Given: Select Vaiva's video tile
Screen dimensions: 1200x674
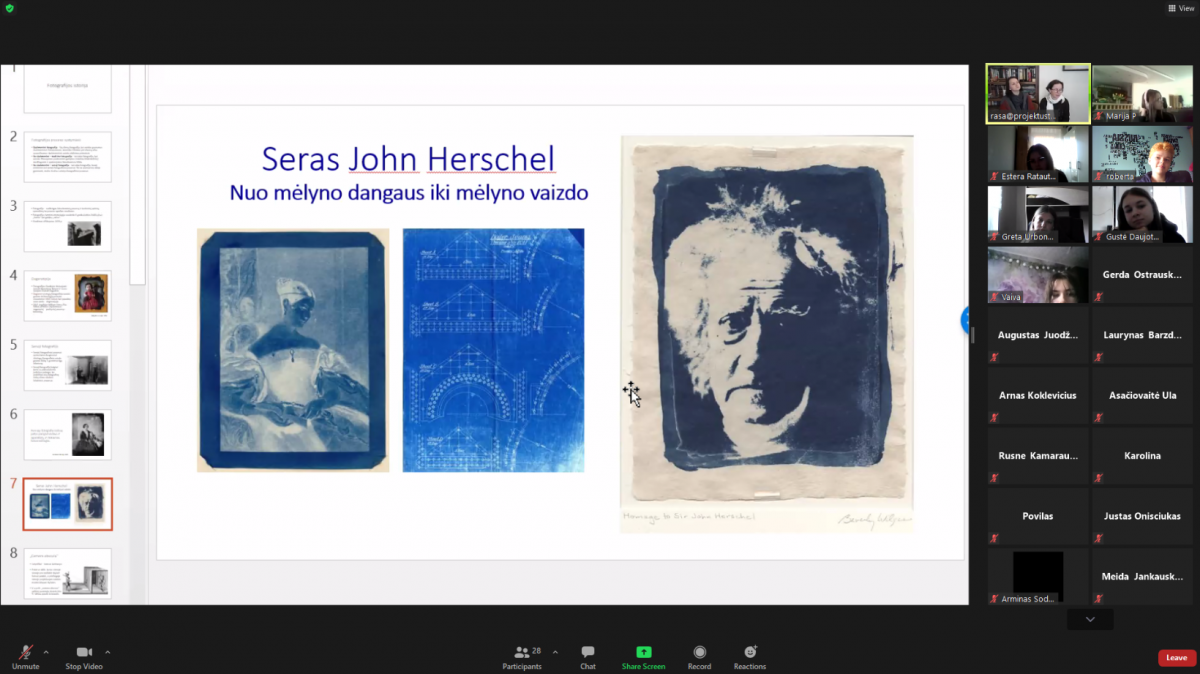Looking at the screenshot, I should tap(1038, 275).
